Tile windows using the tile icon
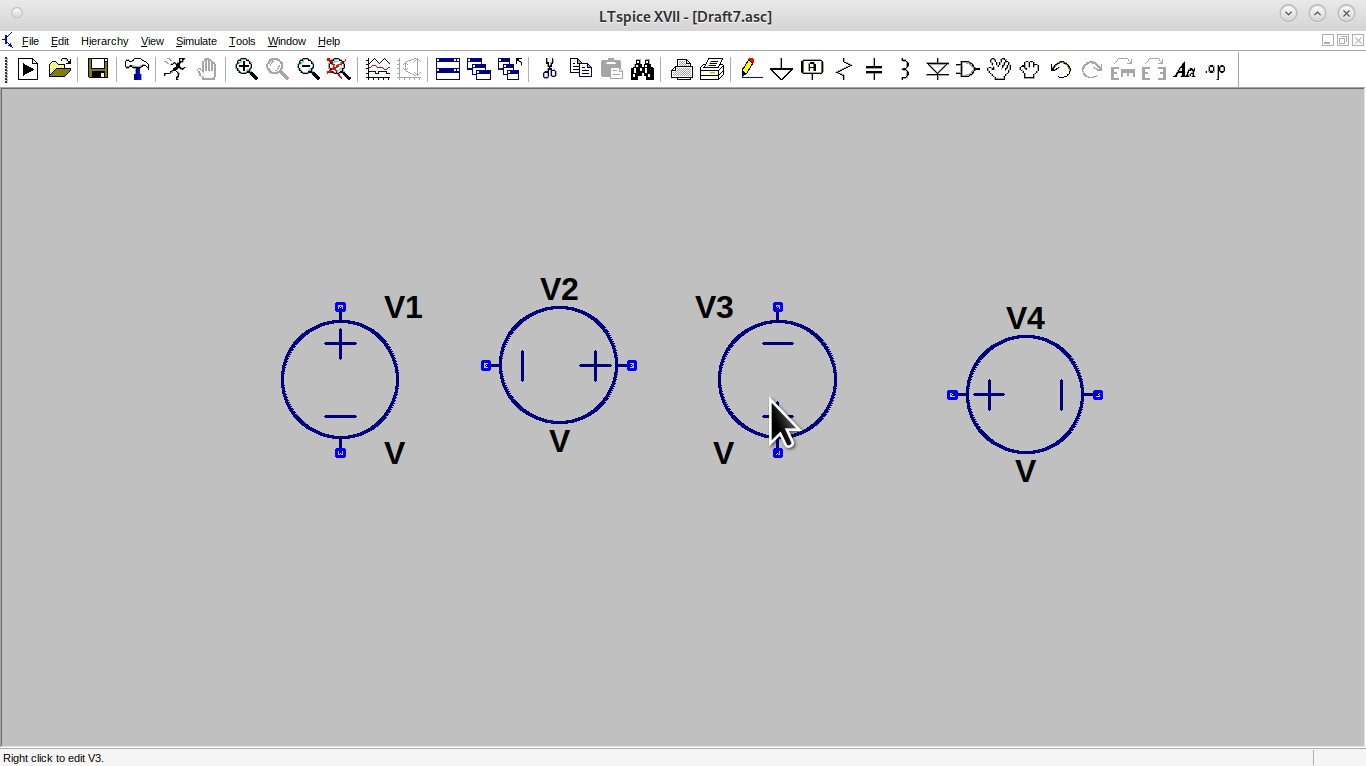1366x766 pixels. click(x=448, y=69)
